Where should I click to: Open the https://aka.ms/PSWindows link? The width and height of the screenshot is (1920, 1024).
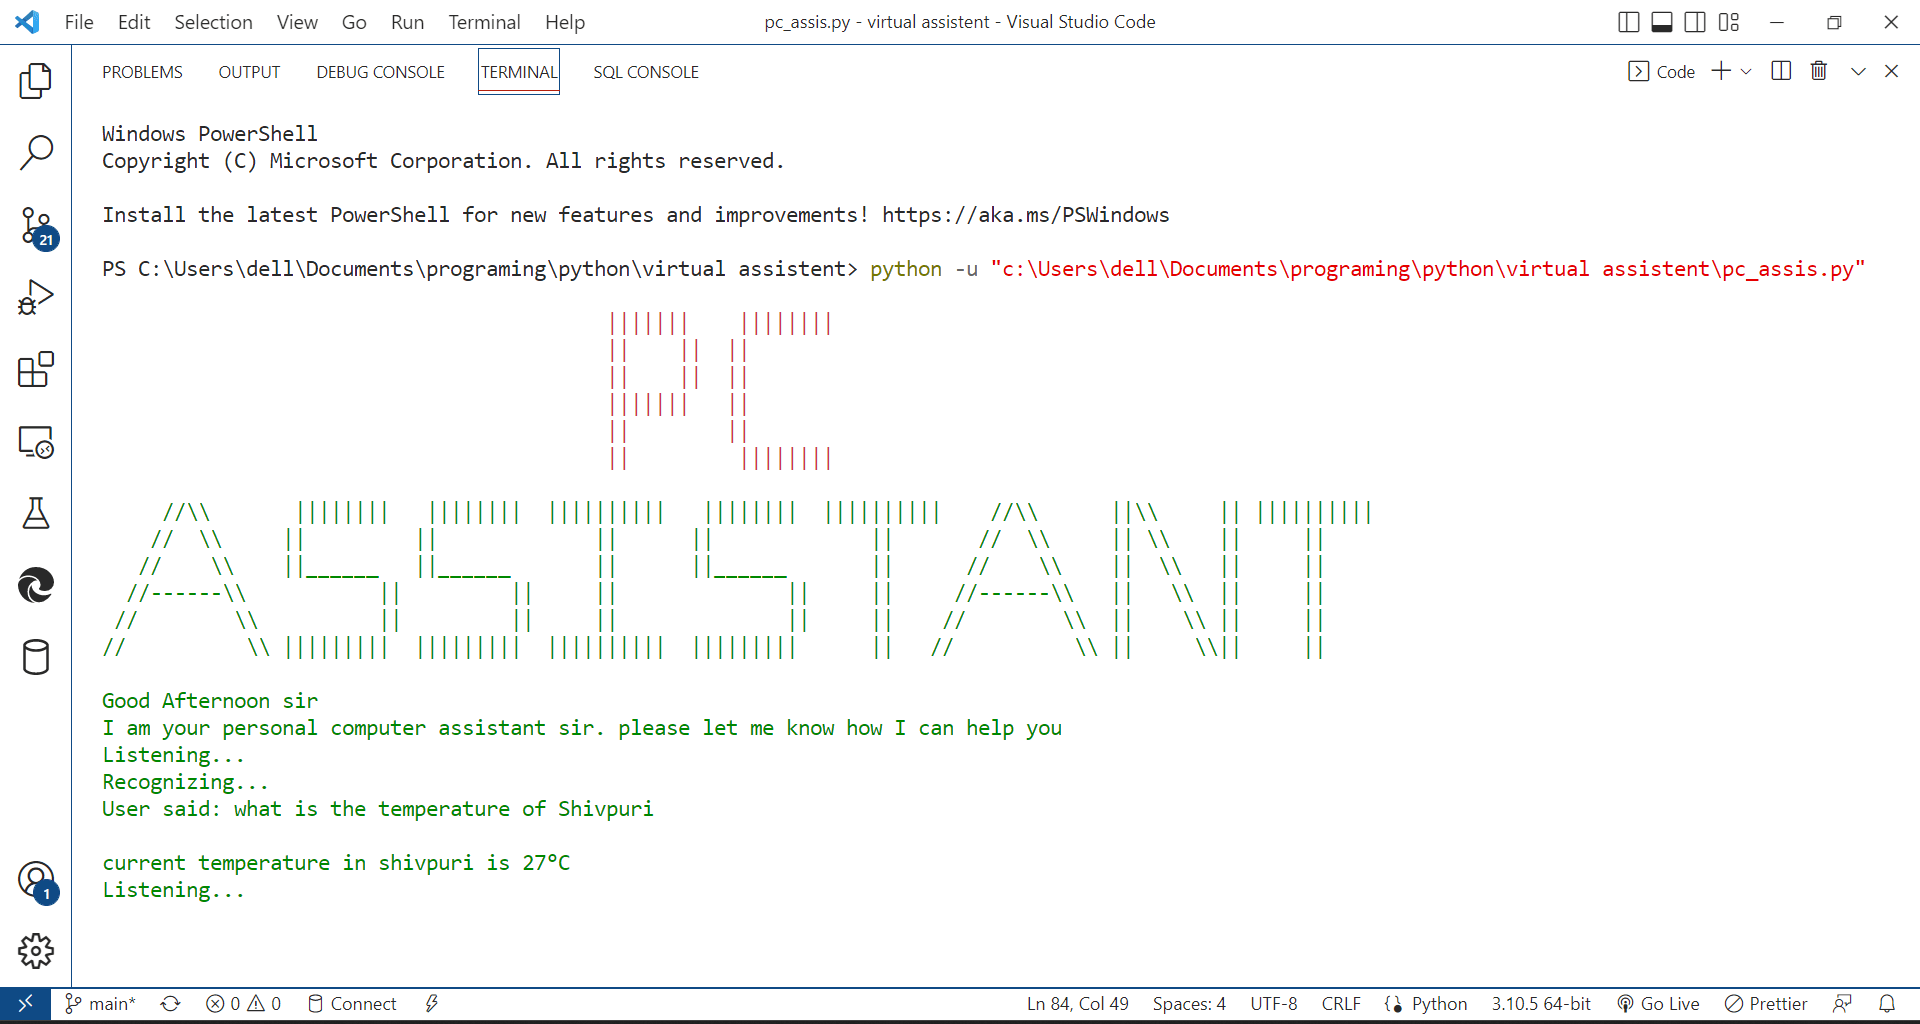(1025, 215)
